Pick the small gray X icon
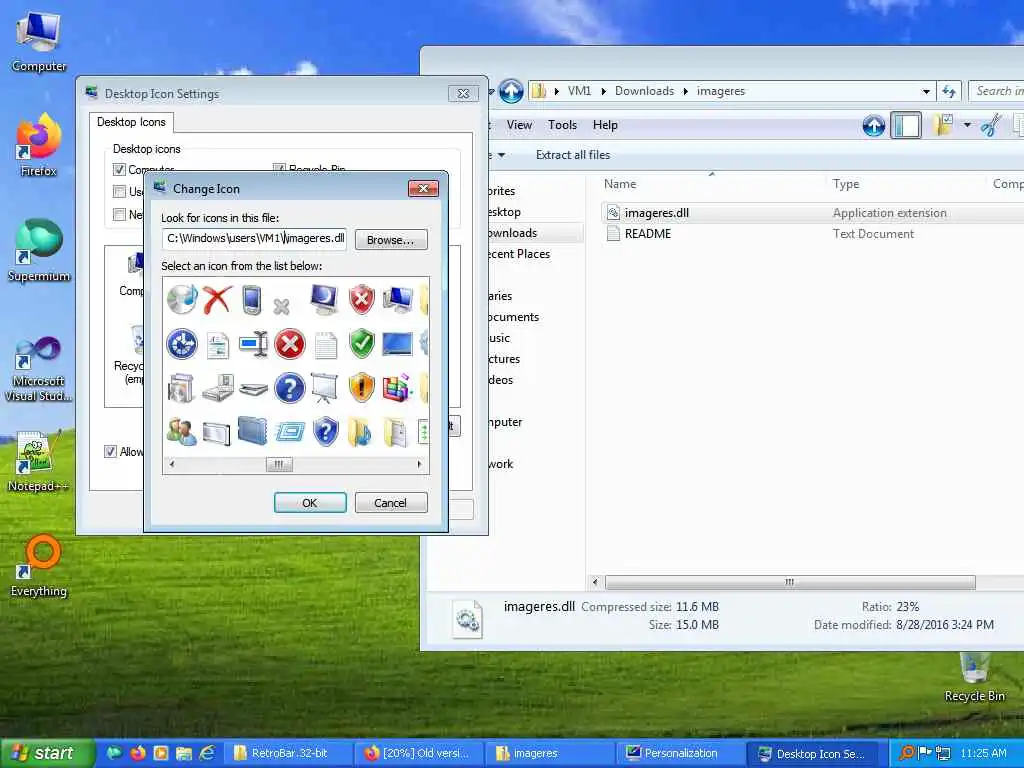The height and width of the screenshot is (768, 1024). 281,306
